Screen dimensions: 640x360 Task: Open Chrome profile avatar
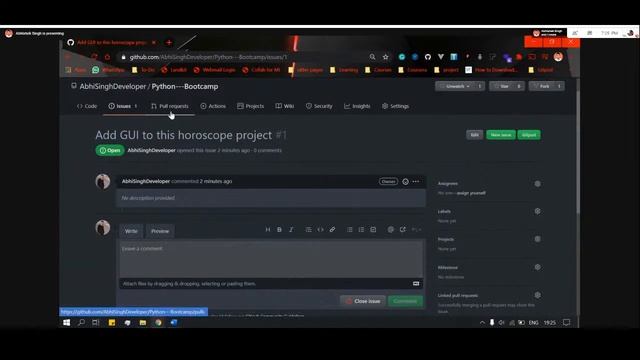[x=558, y=57]
